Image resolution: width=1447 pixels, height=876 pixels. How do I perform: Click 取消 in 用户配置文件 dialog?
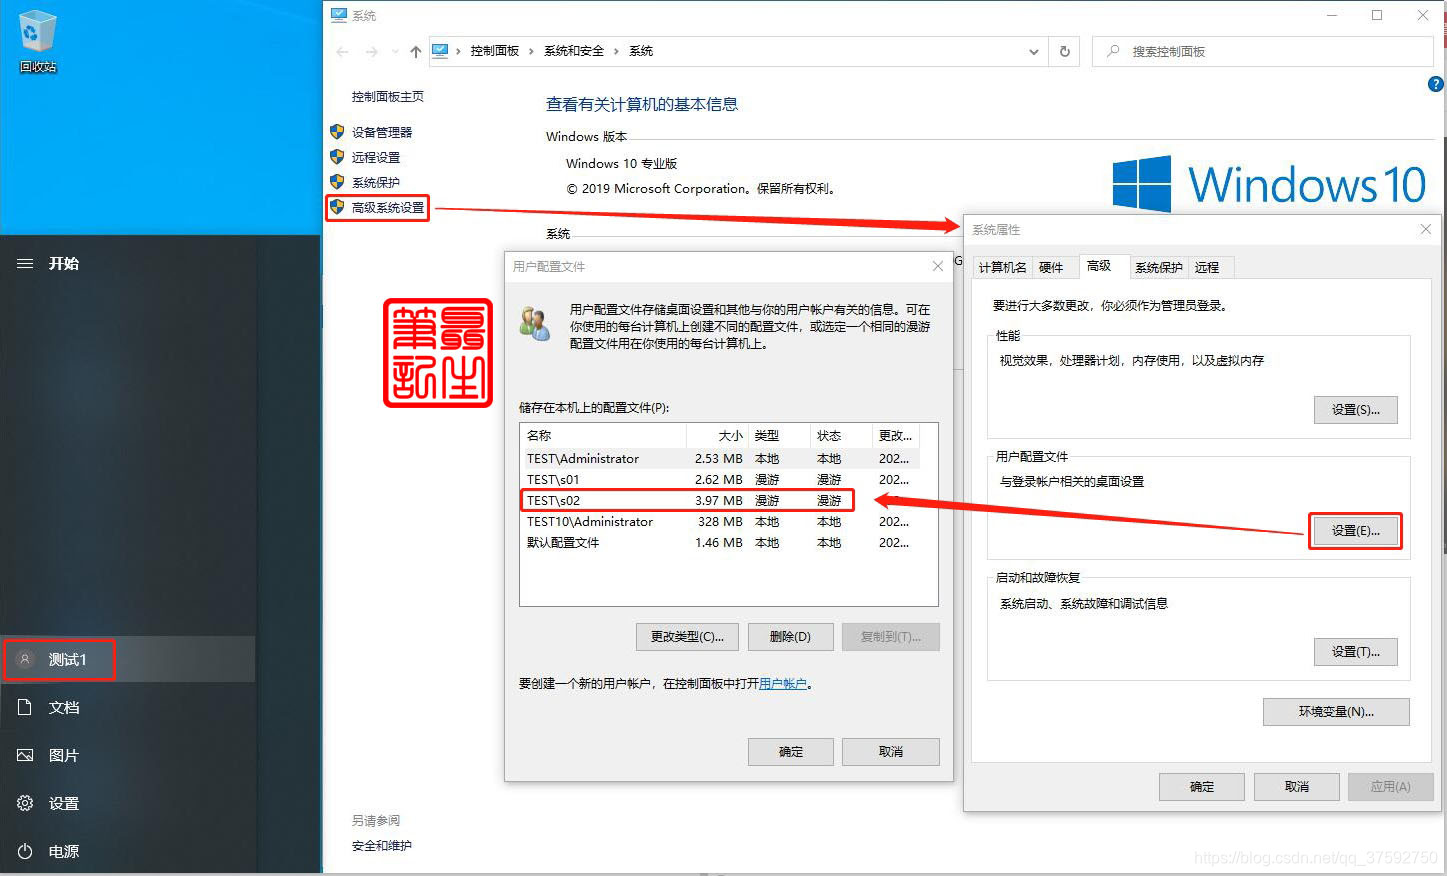pos(890,752)
